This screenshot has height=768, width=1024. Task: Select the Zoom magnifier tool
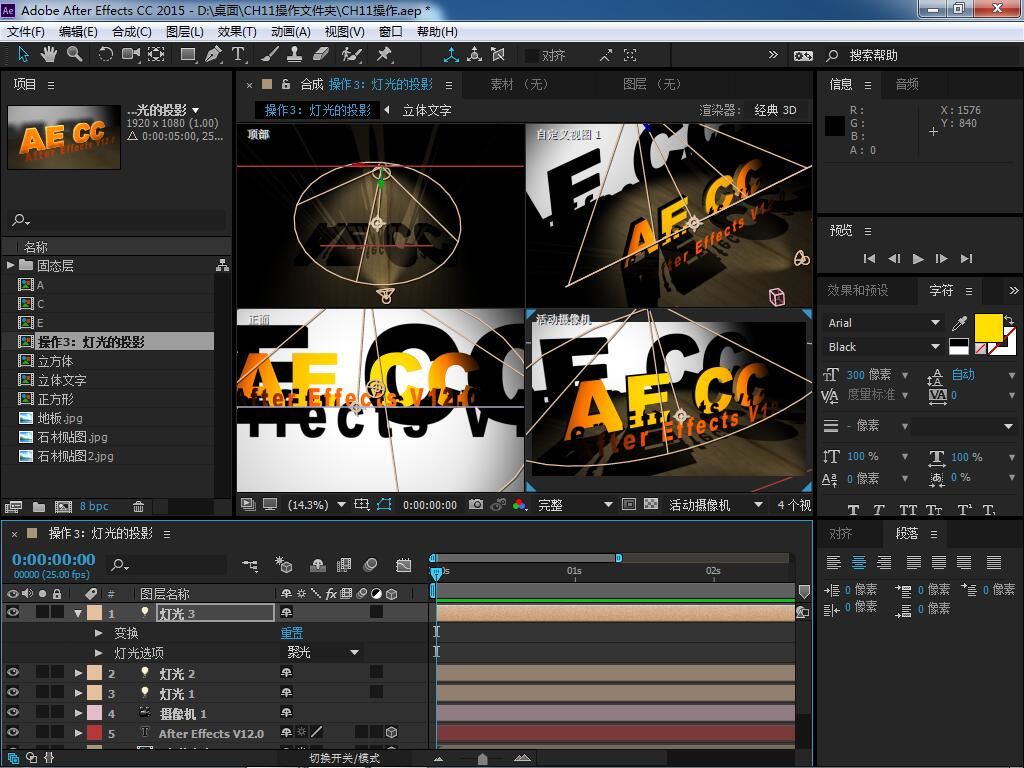pyautogui.click(x=74, y=55)
